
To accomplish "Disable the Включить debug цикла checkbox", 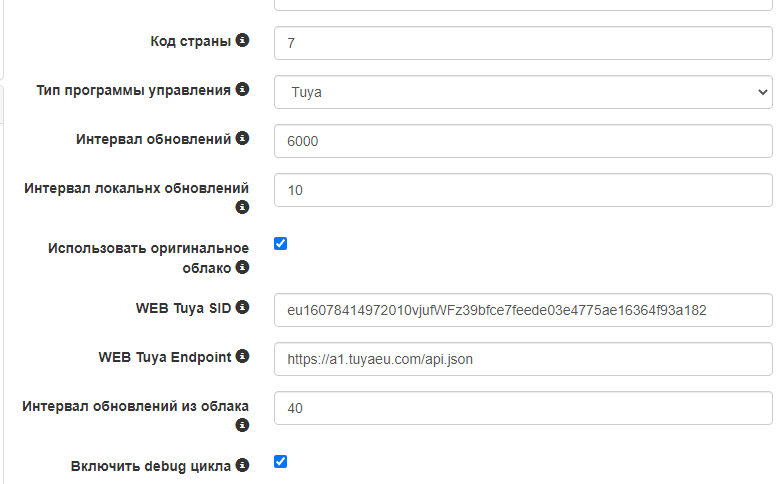I will 281,461.
